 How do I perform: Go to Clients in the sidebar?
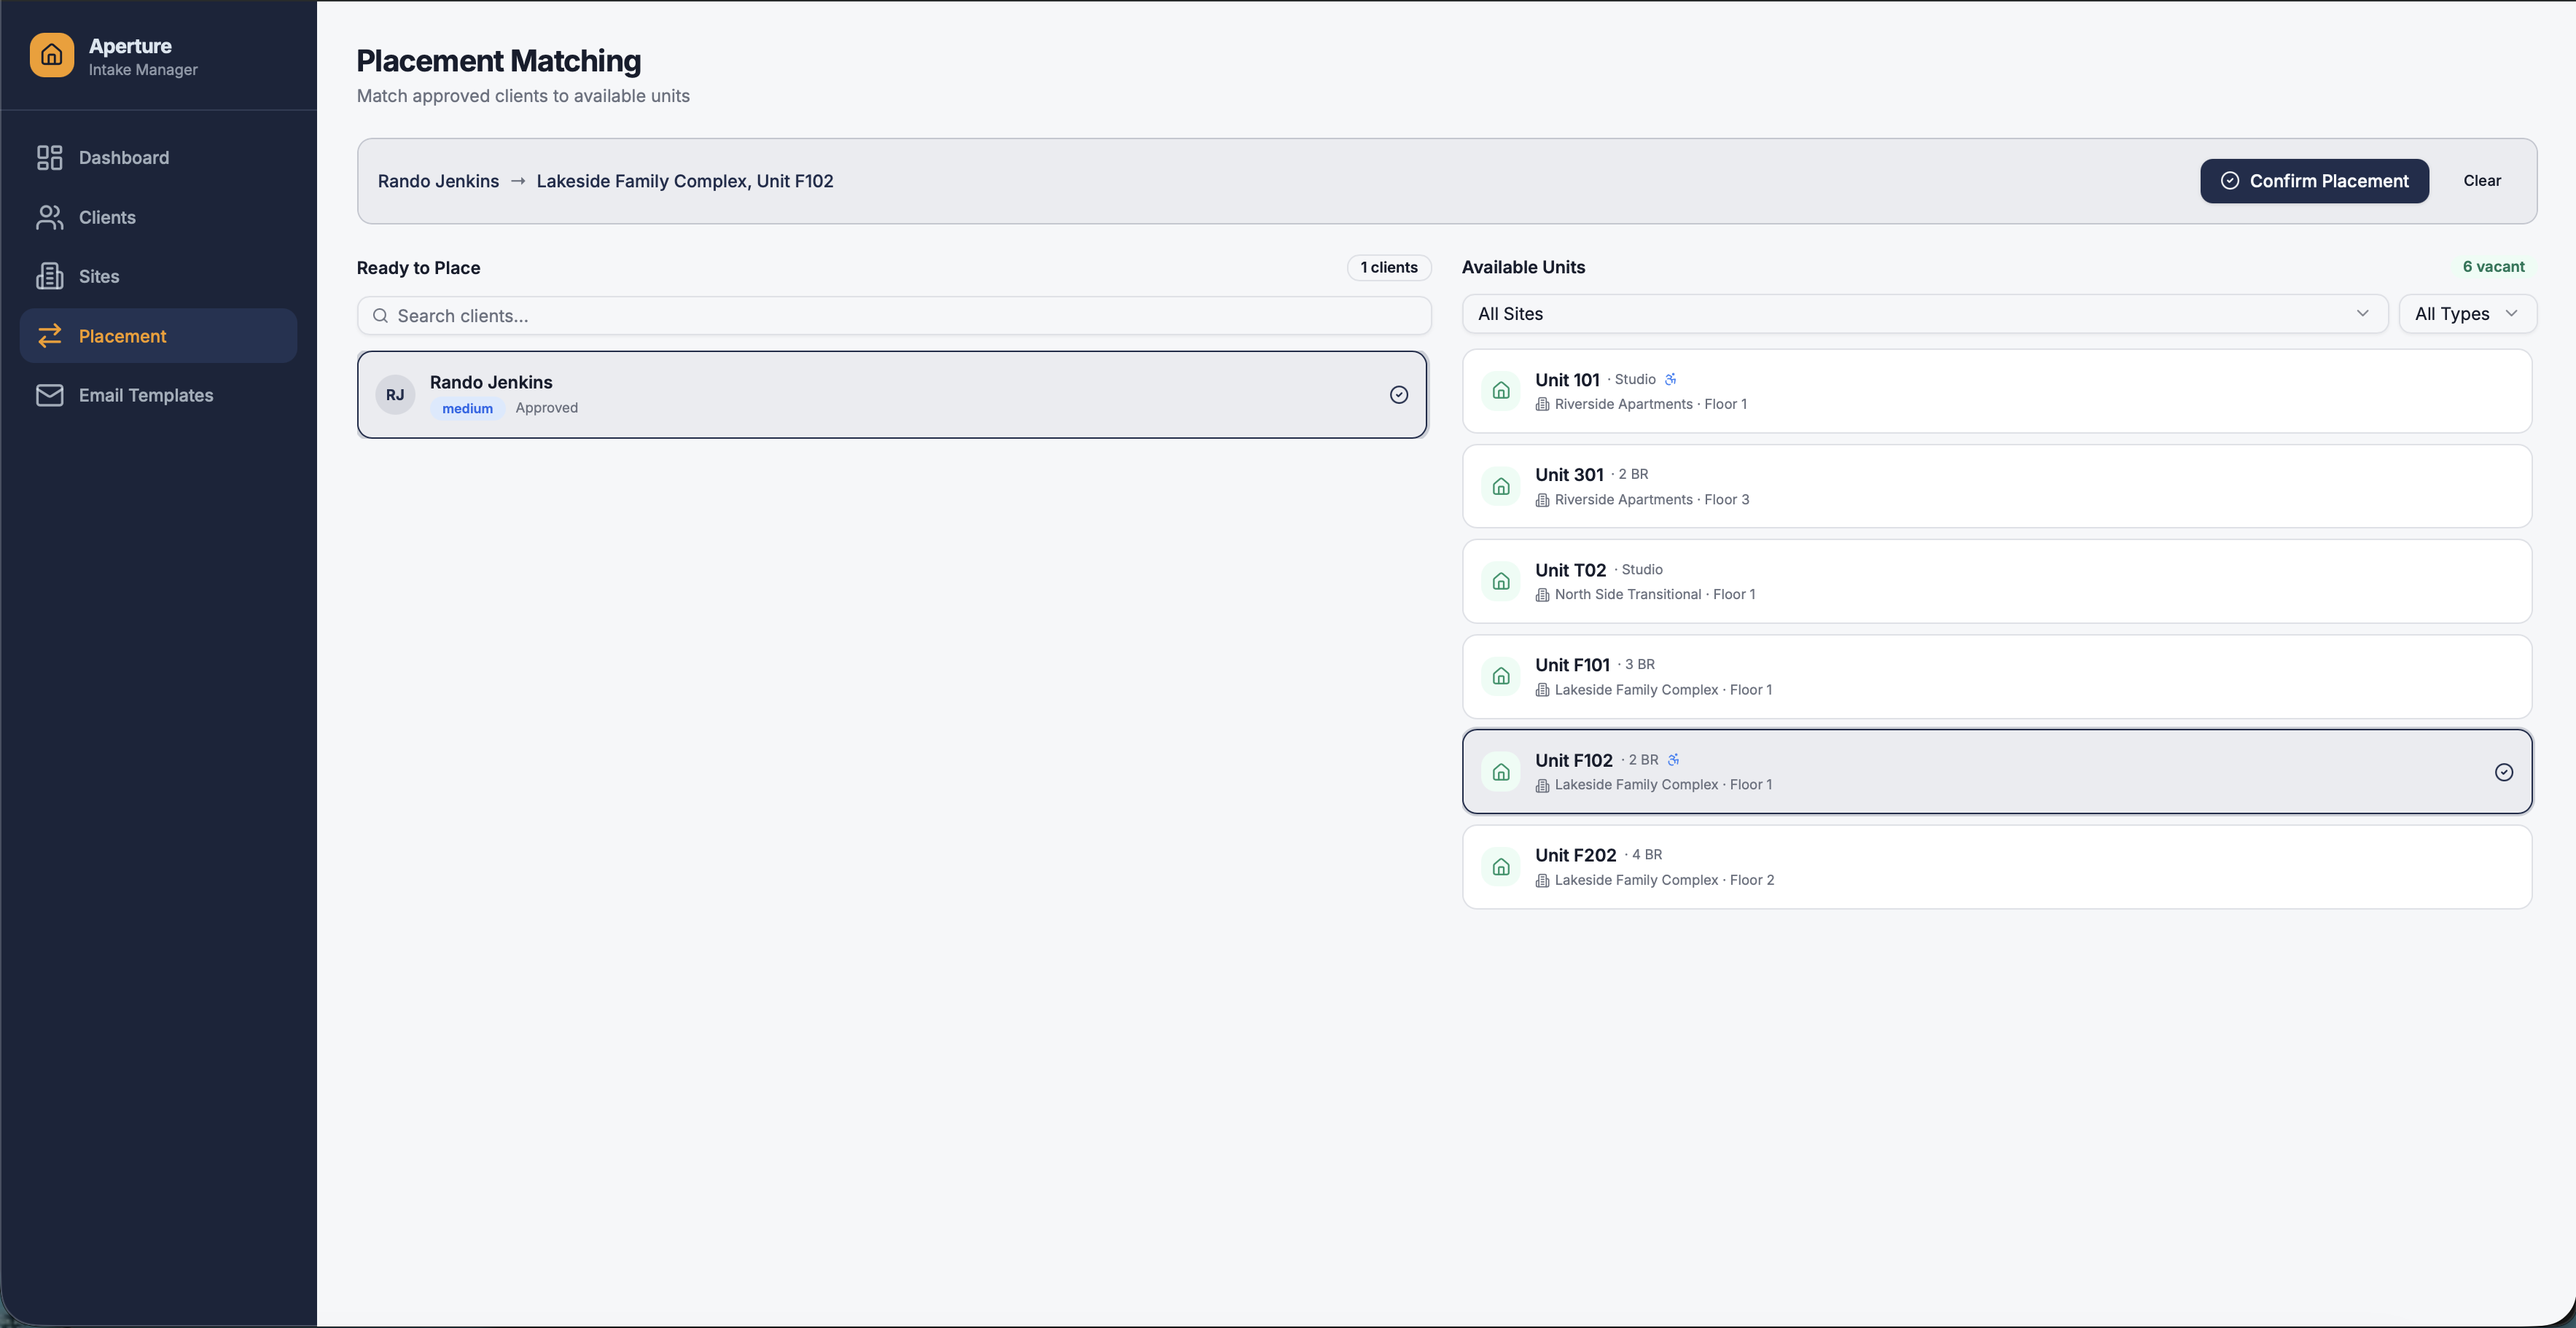(x=158, y=217)
